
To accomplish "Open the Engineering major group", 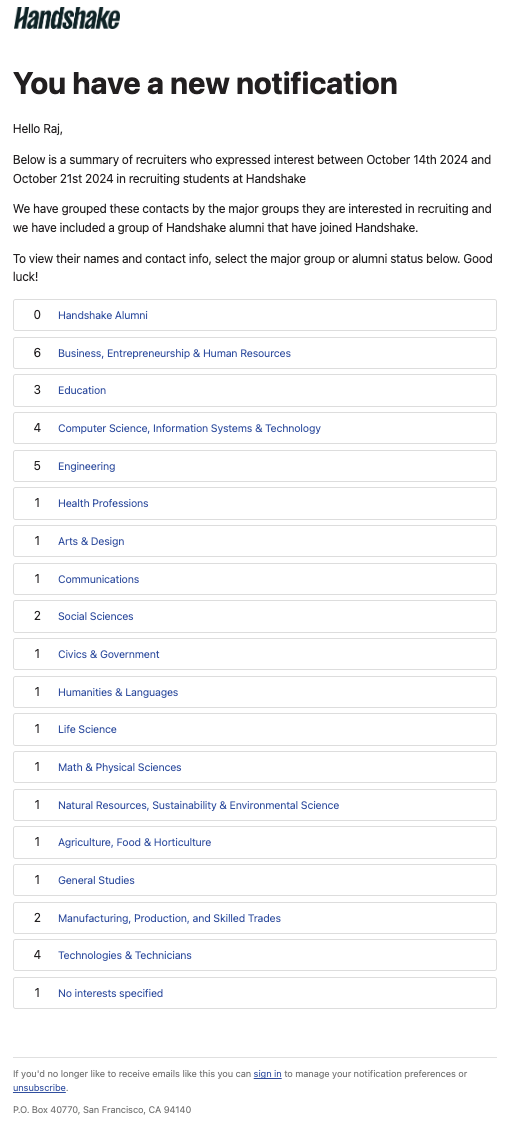I will click(x=86, y=466).
